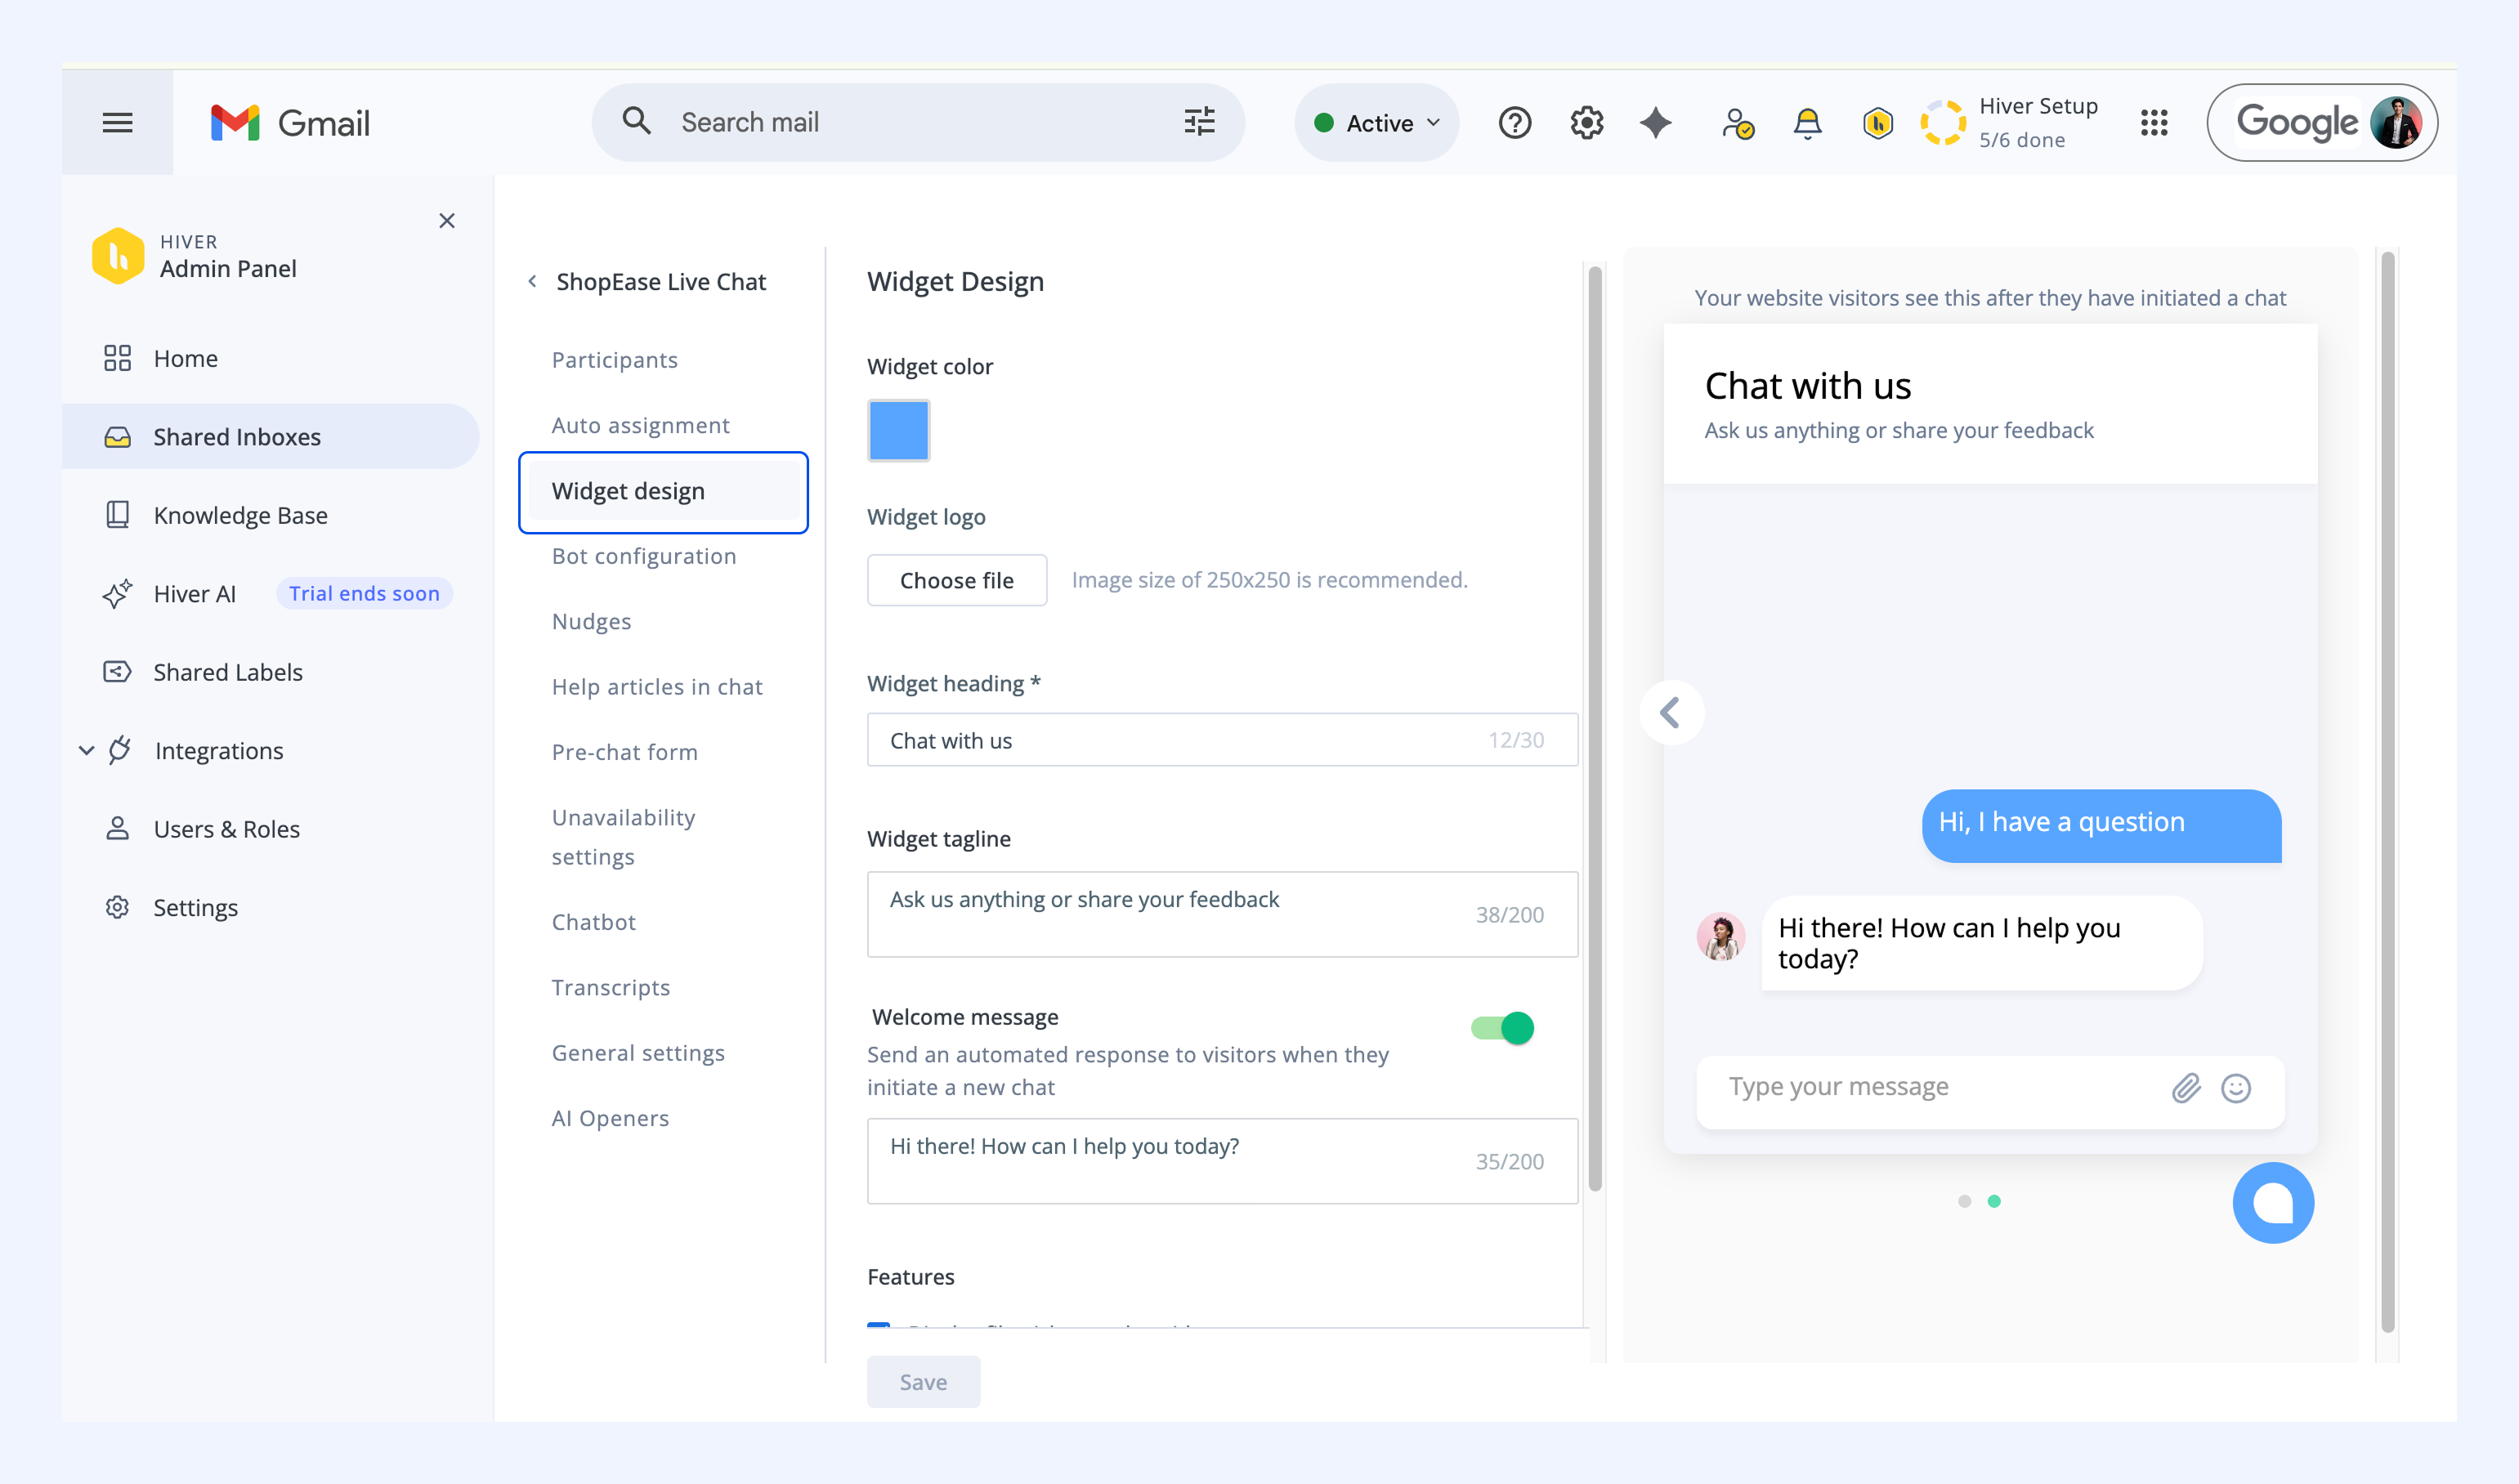Show previous widget preview slide

click(x=1671, y=713)
